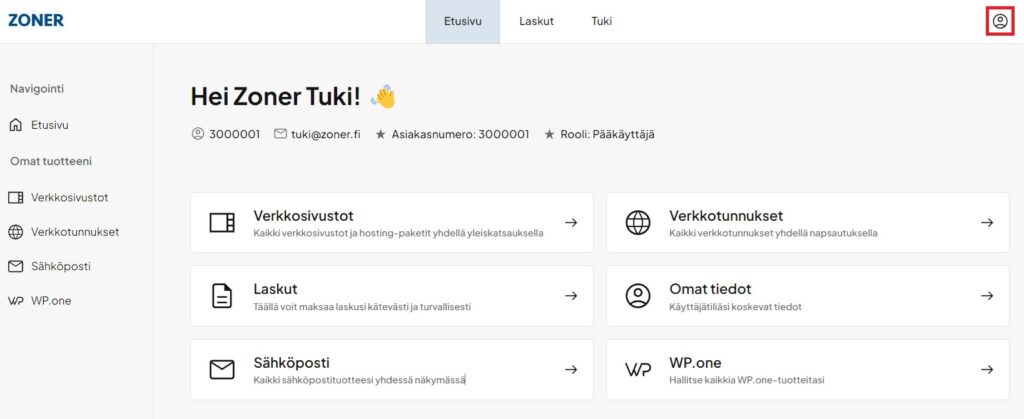Click the person icon on Omat tiedot card
This screenshot has height=419, width=1024.
637,296
